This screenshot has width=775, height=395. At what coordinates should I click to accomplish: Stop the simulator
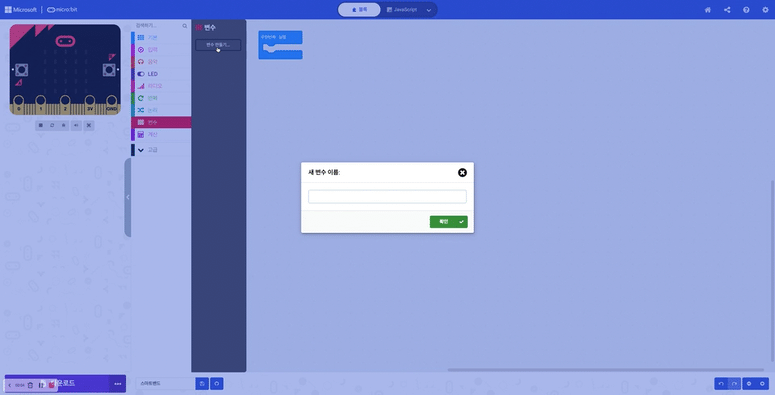(41, 126)
